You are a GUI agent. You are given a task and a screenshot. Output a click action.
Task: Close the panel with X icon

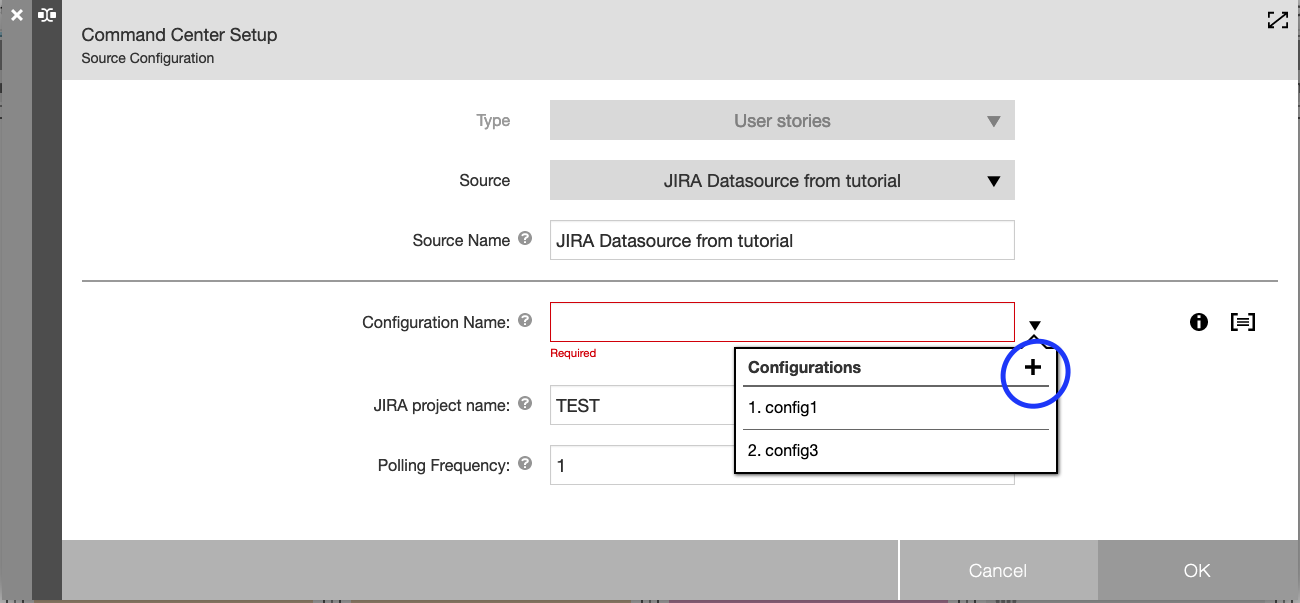point(16,15)
